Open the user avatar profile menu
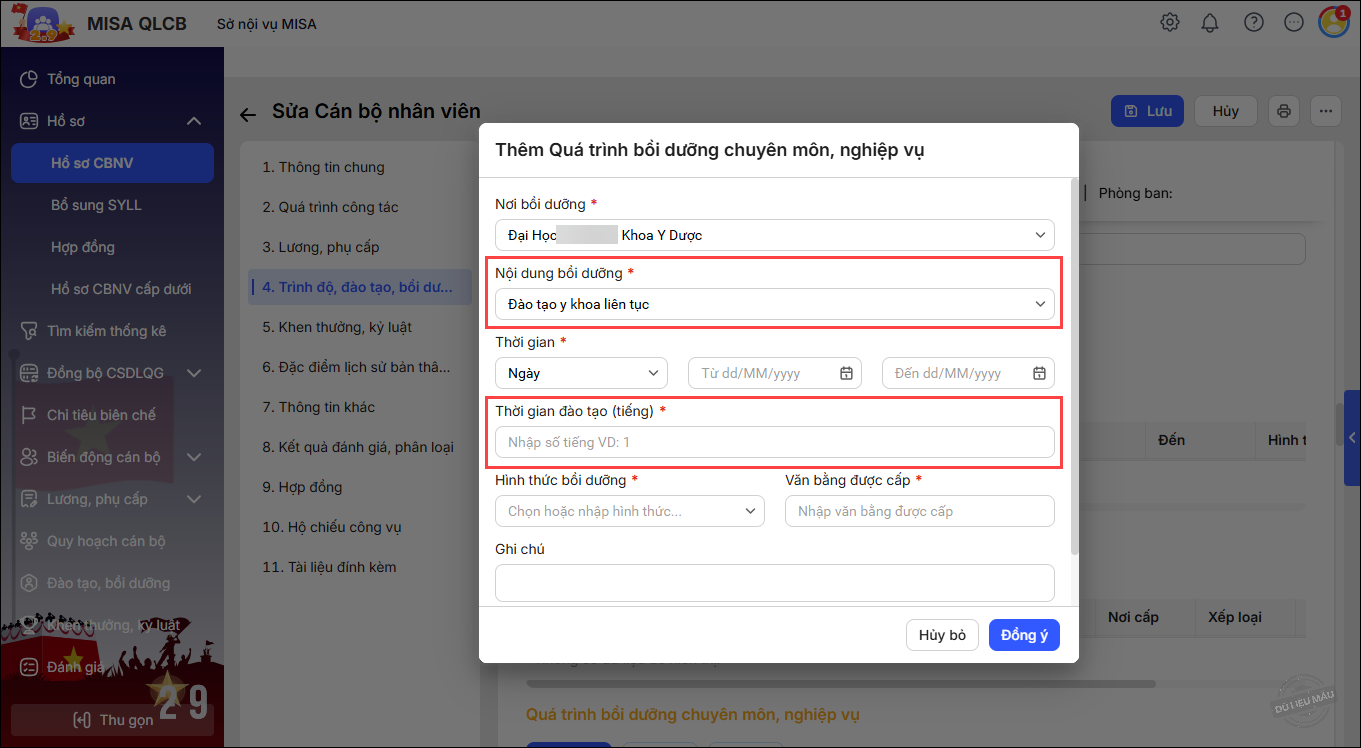This screenshot has height=748, width=1361. [1333, 22]
